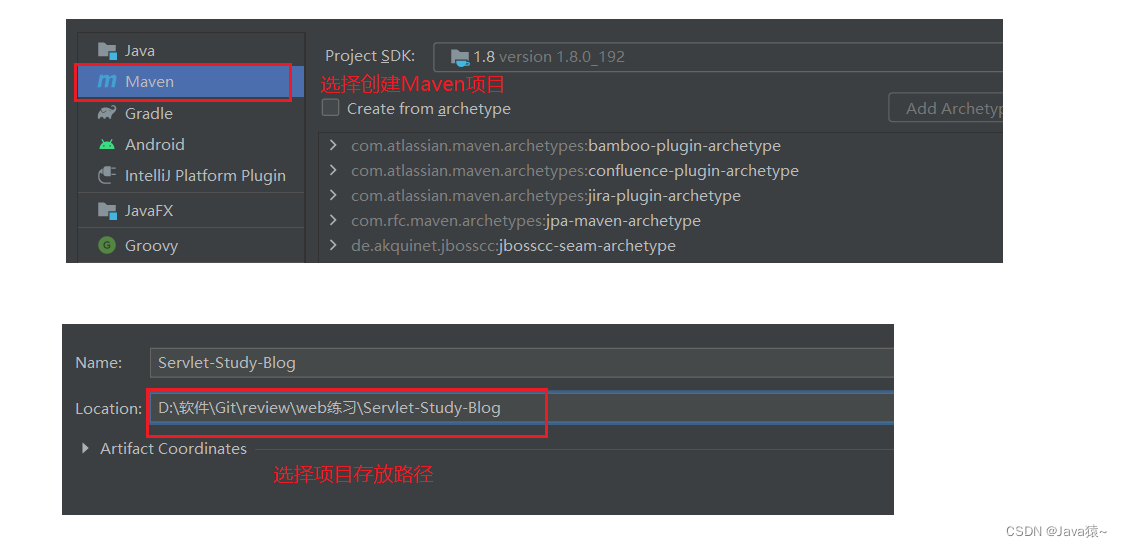Click the Location: field label

click(x=109, y=409)
